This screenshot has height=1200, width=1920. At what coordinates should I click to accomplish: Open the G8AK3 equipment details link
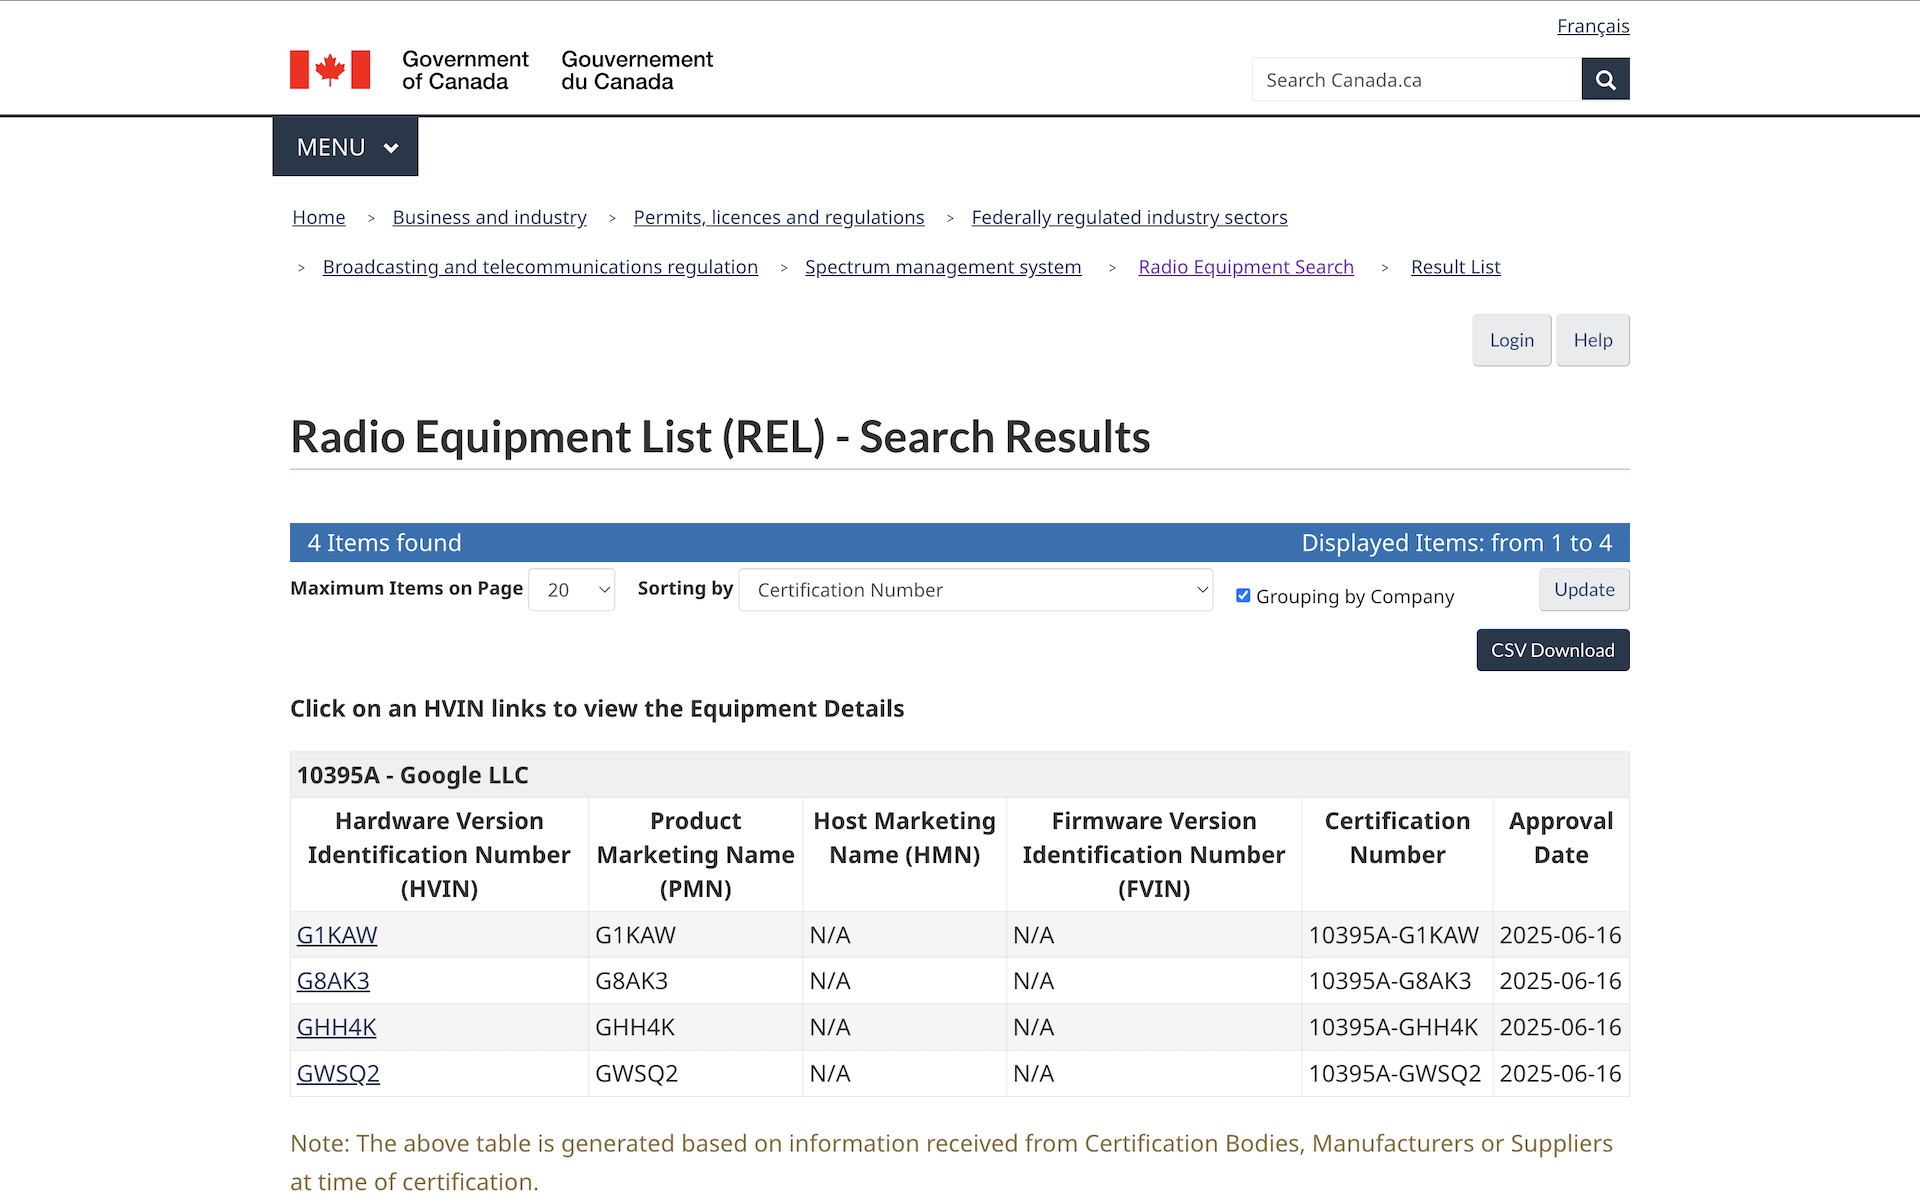coord(333,981)
